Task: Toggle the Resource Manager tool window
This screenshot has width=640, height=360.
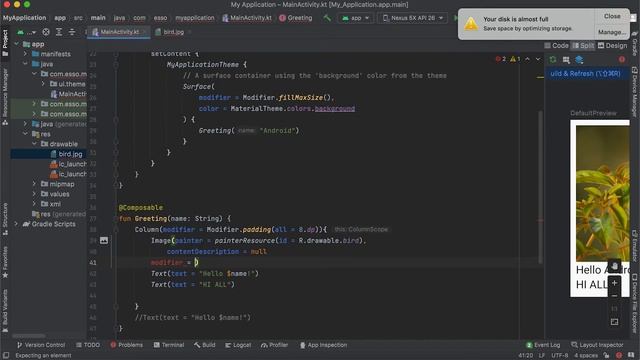Action: pos(5,97)
